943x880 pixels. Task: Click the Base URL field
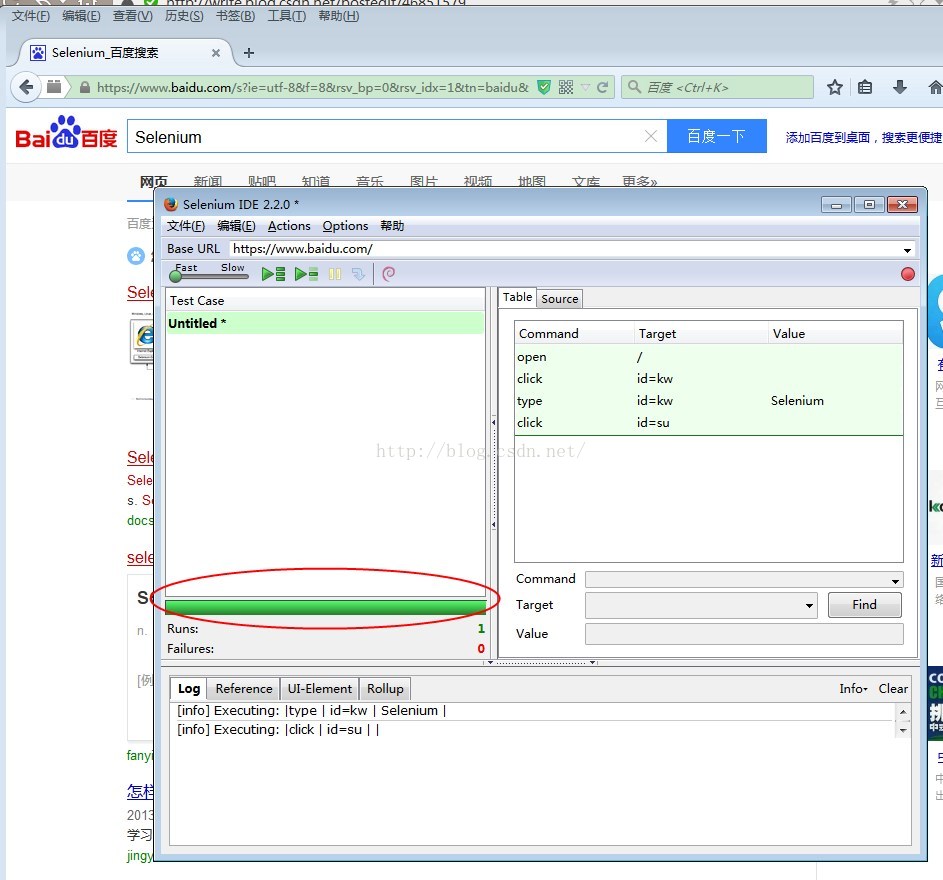click(x=565, y=249)
